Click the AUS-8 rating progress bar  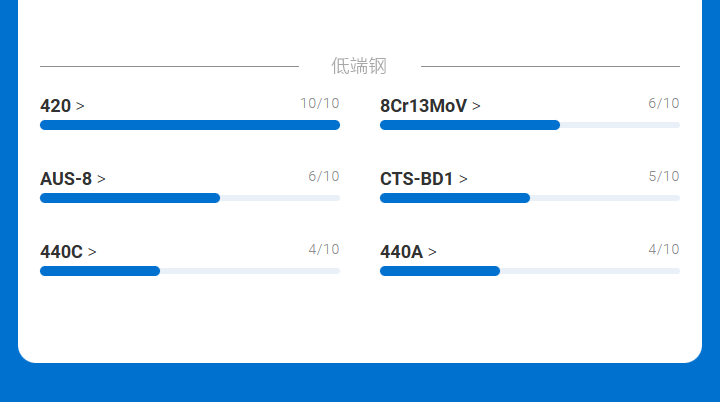click(x=190, y=198)
